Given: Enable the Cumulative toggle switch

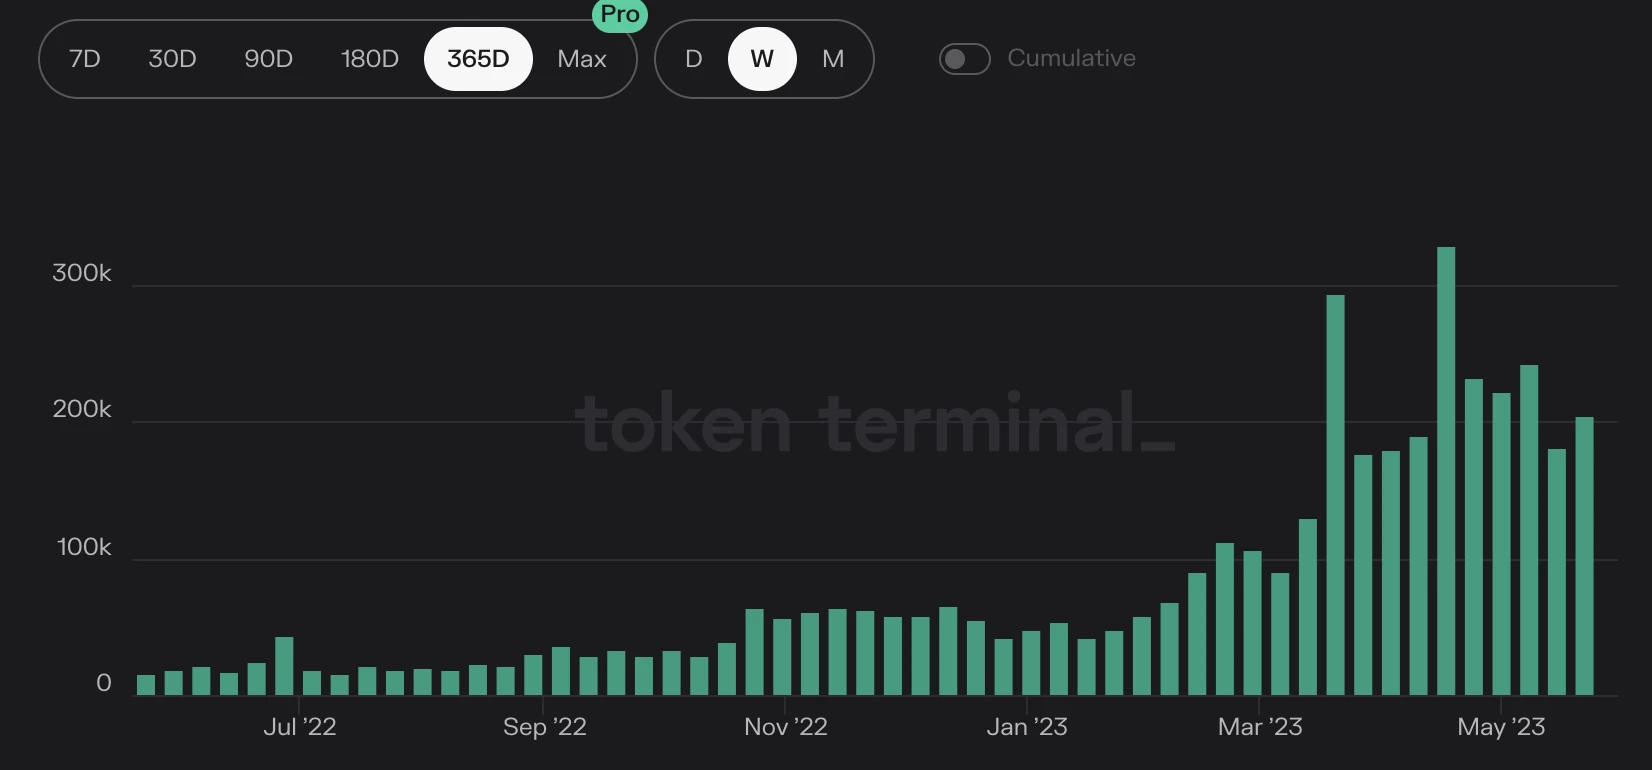Looking at the screenshot, I should coord(964,59).
